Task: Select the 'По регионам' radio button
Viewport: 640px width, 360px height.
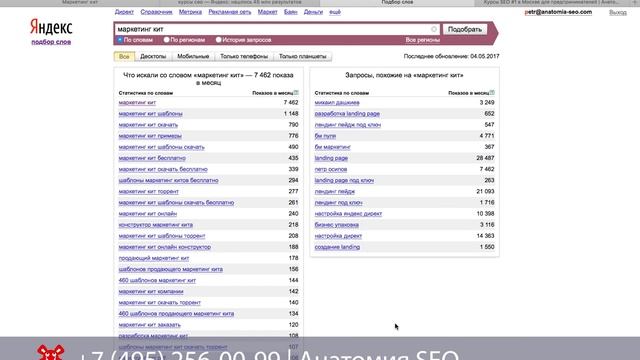Action: [167, 40]
